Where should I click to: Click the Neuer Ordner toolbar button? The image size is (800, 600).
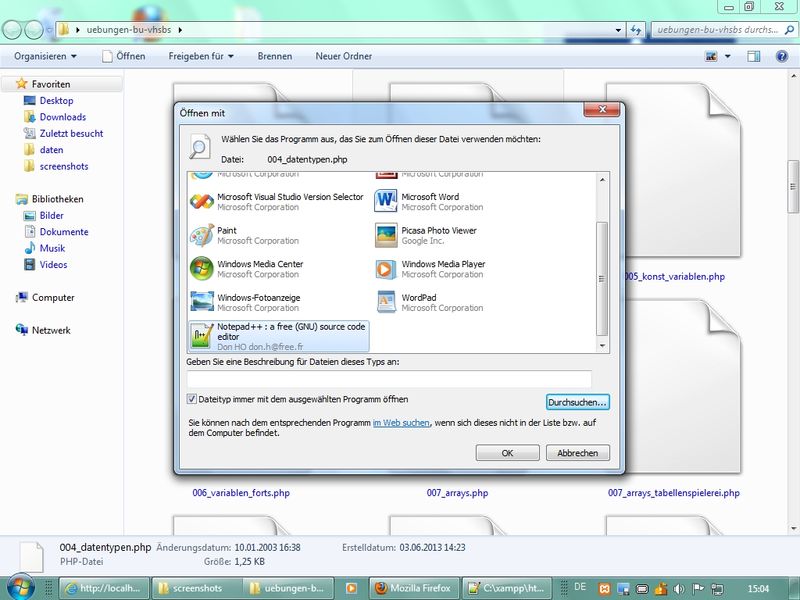[343, 56]
